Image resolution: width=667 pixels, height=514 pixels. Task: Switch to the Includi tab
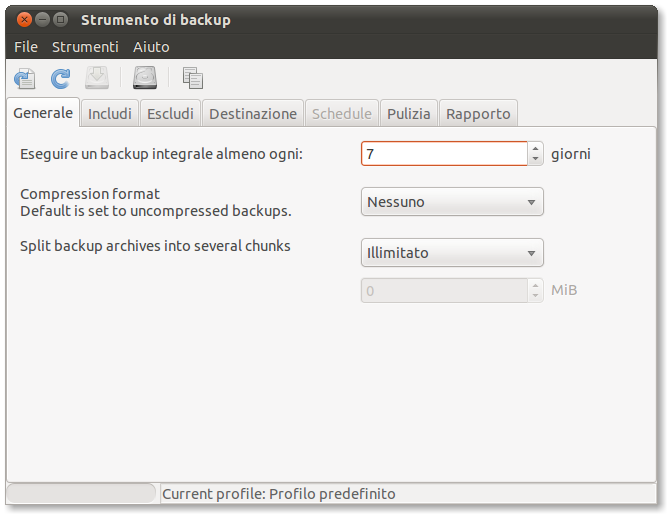click(110, 114)
